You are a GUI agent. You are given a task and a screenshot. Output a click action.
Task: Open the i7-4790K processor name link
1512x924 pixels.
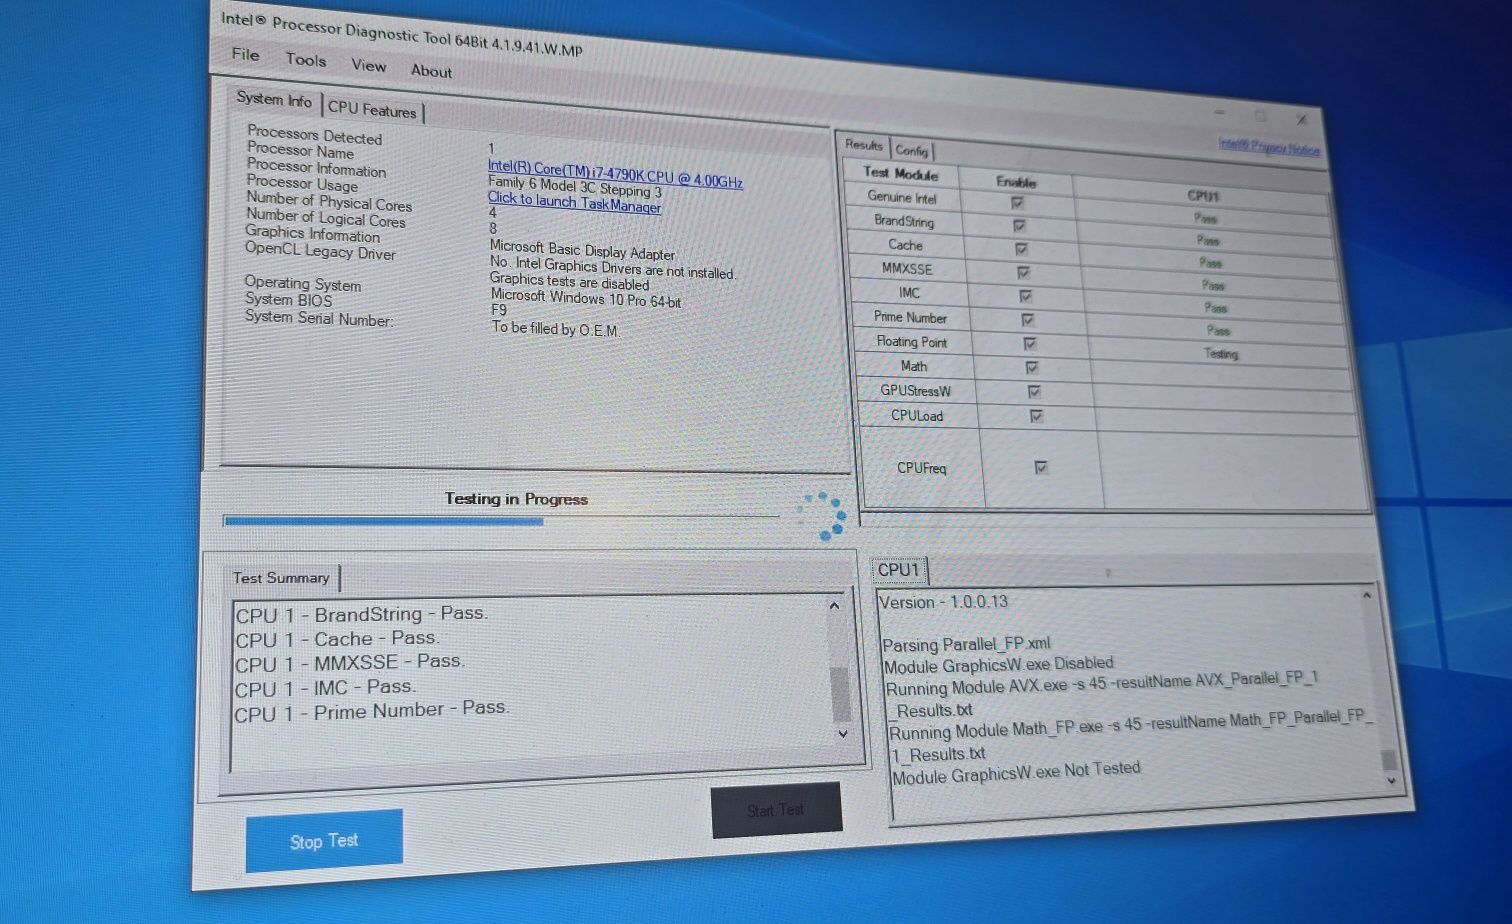click(x=615, y=174)
